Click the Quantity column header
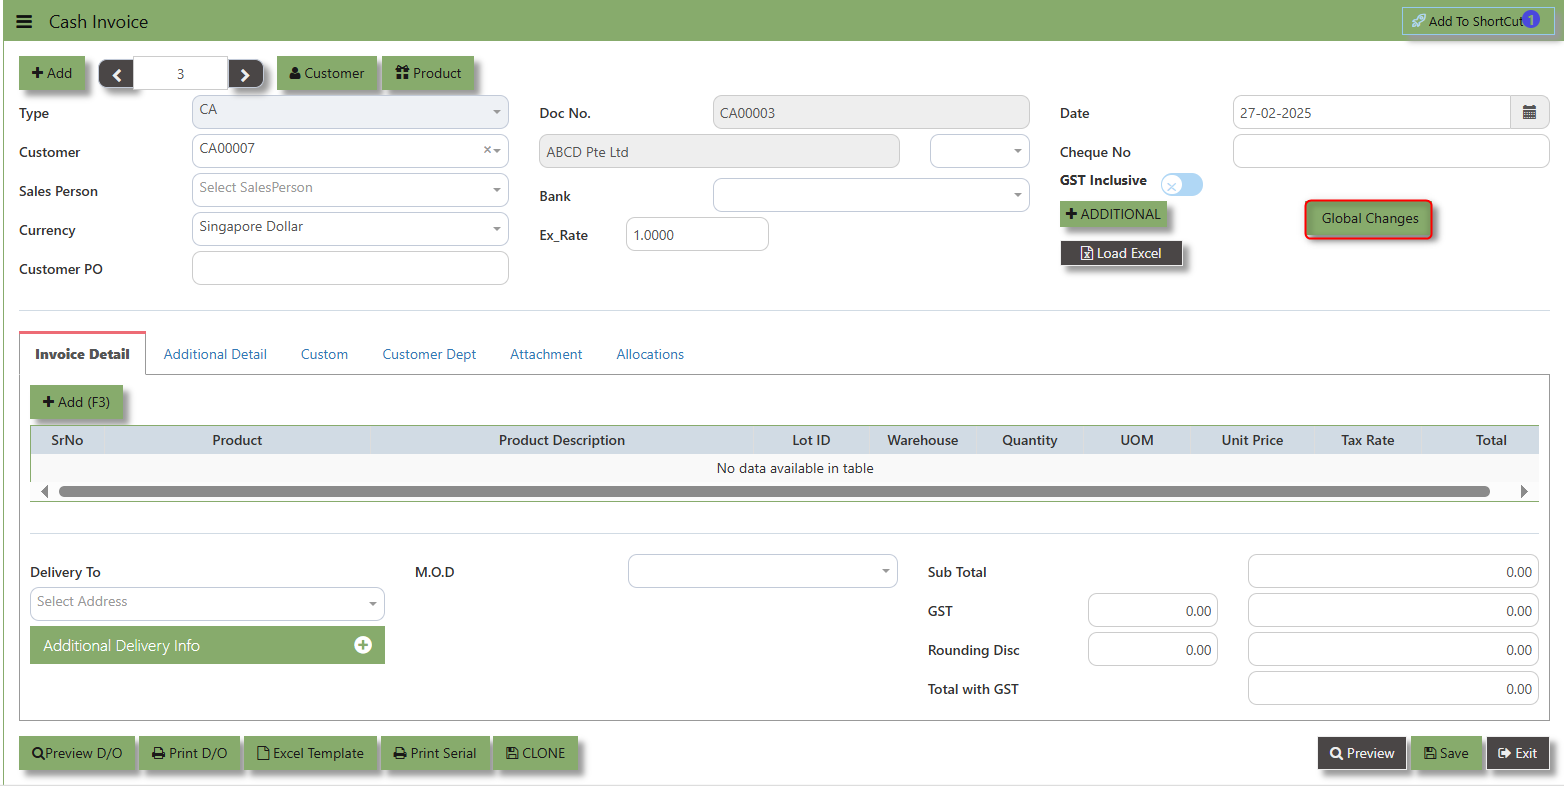This screenshot has height=786, width=1564. click(x=1030, y=440)
